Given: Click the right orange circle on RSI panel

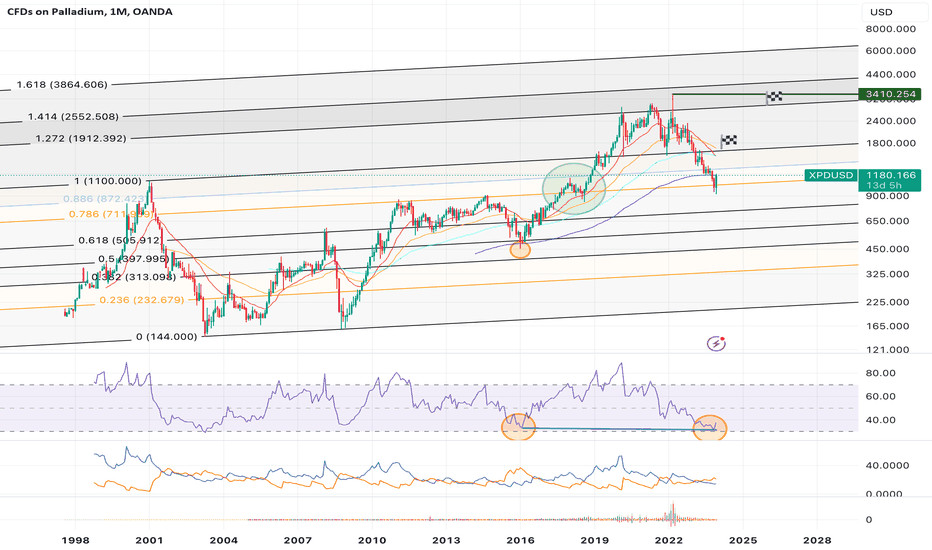Looking at the screenshot, I should pyautogui.click(x=710, y=428).
